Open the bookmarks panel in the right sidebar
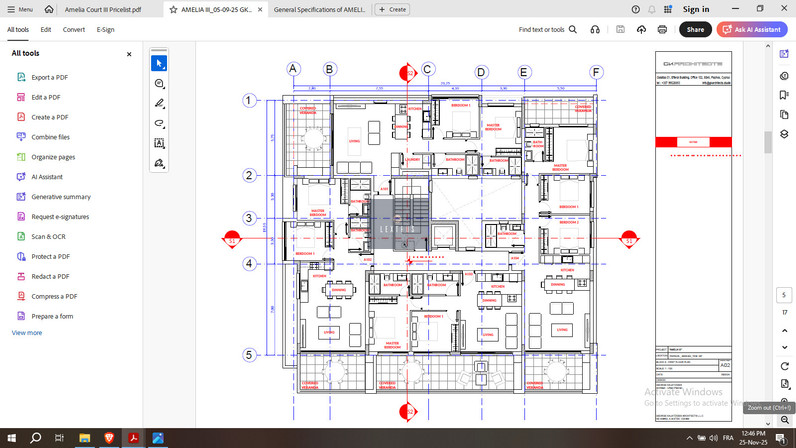796x448 pixels. coord(783,95)
